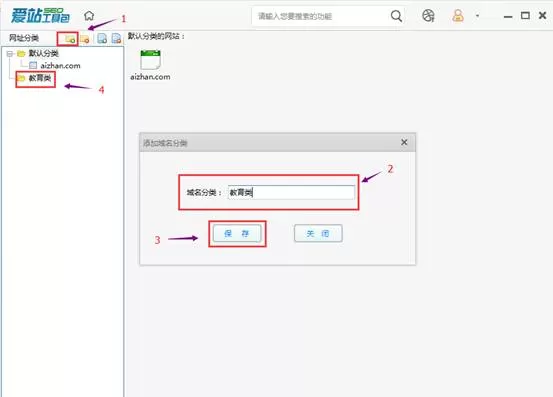
Task: Click the 爱站SEO工具包 logo
Action: click(x=40, y=16)
